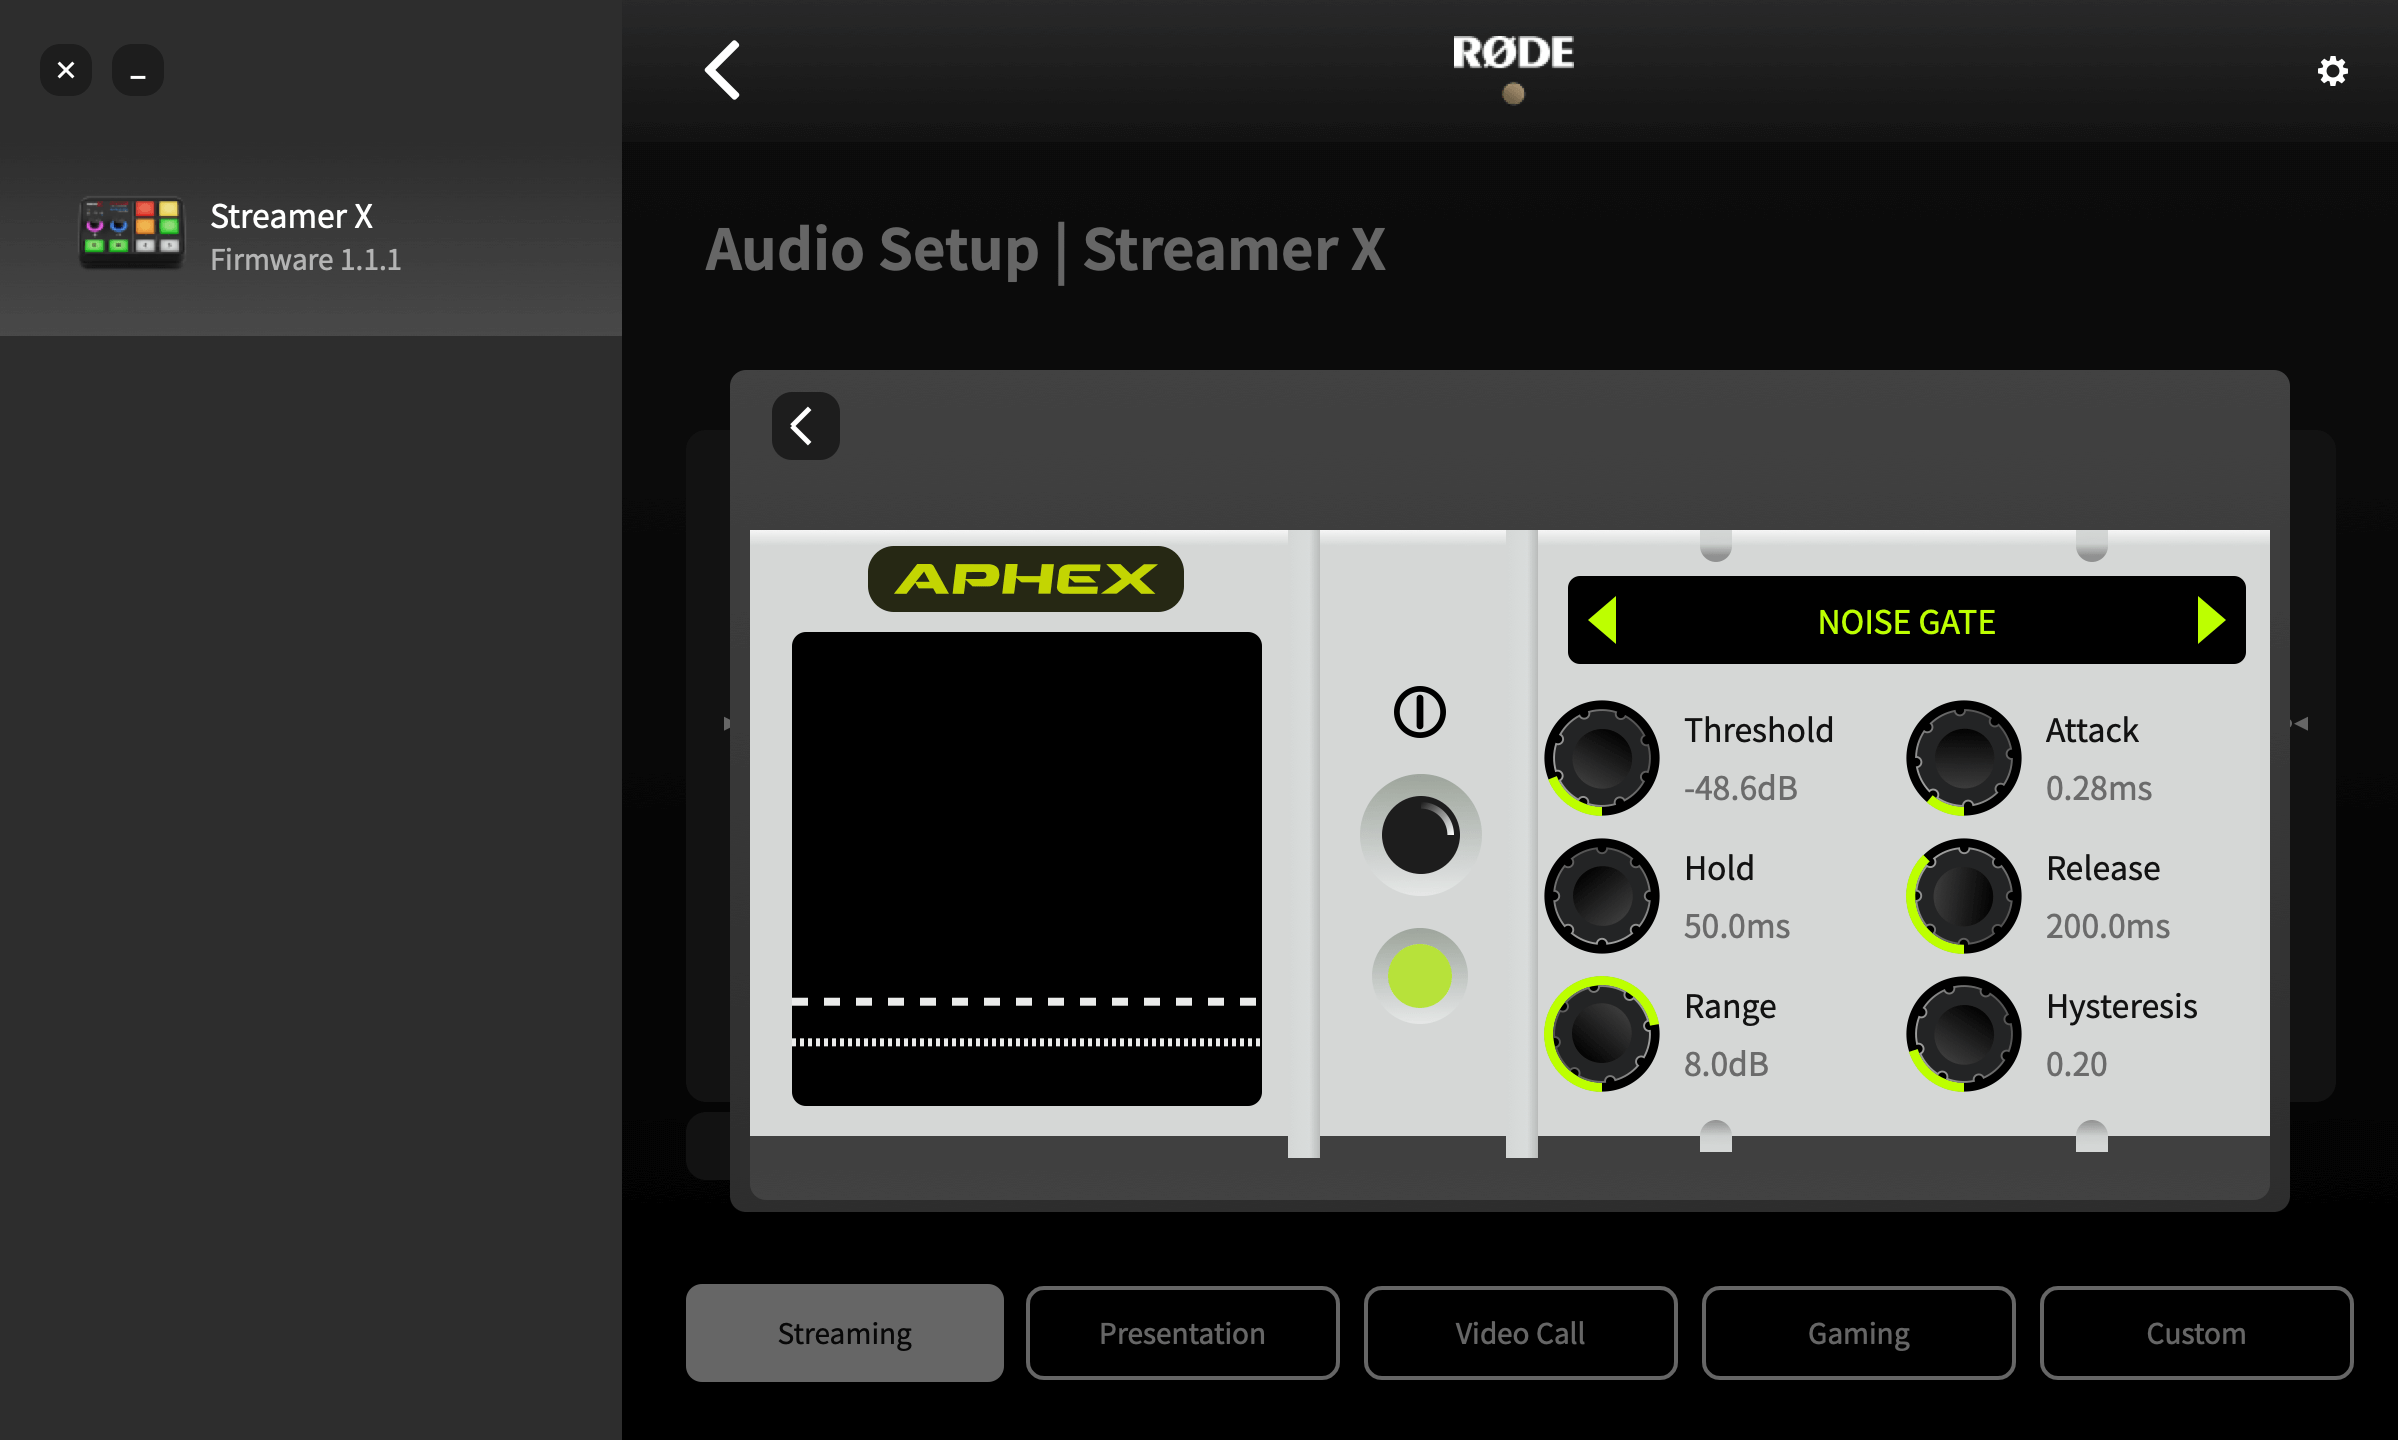The width and height of the screenshot is (2398, 1440).
Task: Select the Presentation audio profile
Action: pyautogui.click(x=1182, y=1332)
